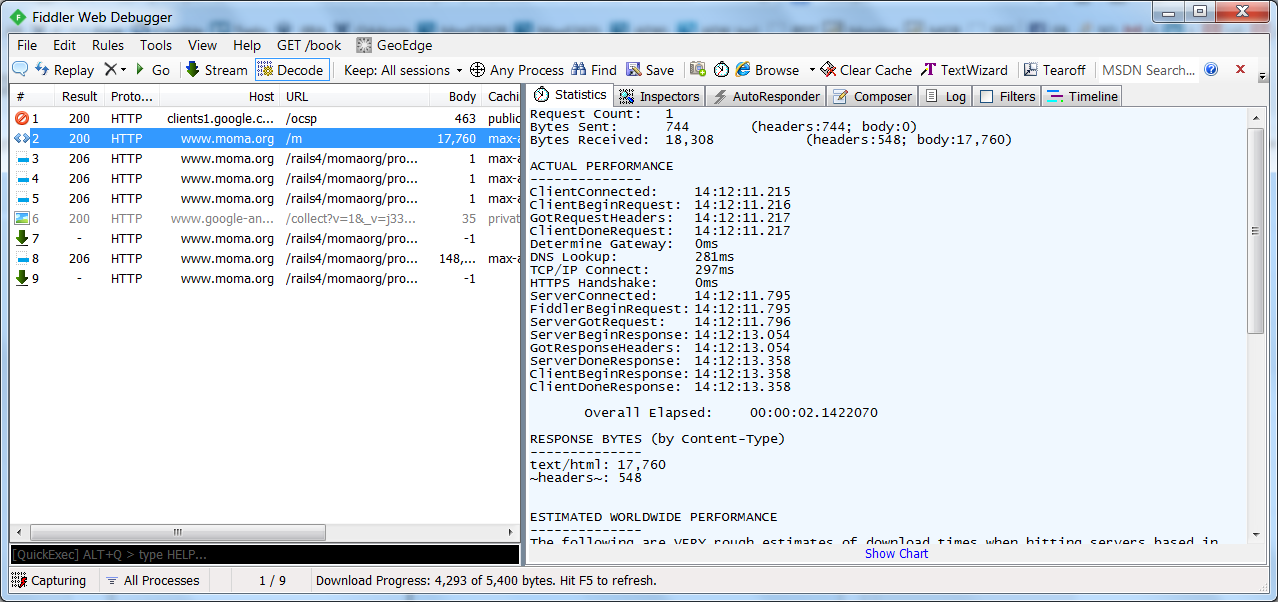Click the toolbar overflow arrow at far right
The width and height of the screenshot is (1278, 602).
[x=1262, y=74]
